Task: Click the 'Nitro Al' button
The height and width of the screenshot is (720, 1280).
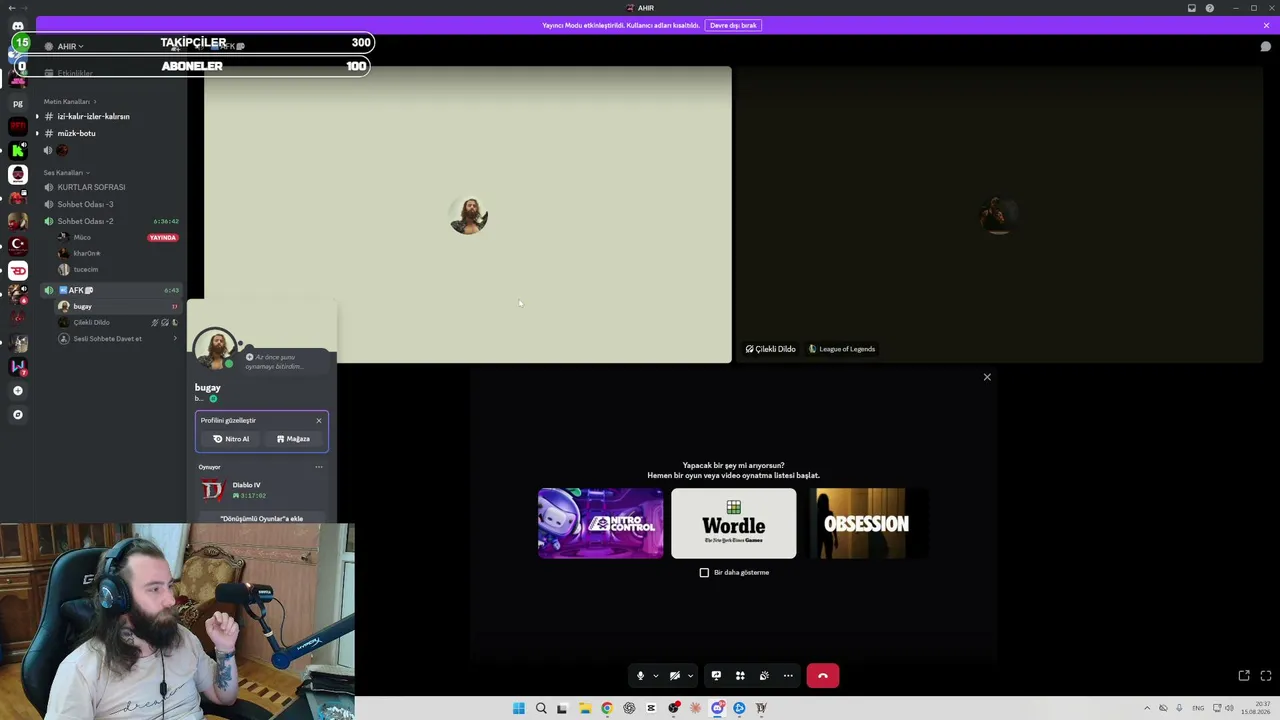Action: (231, 439)
